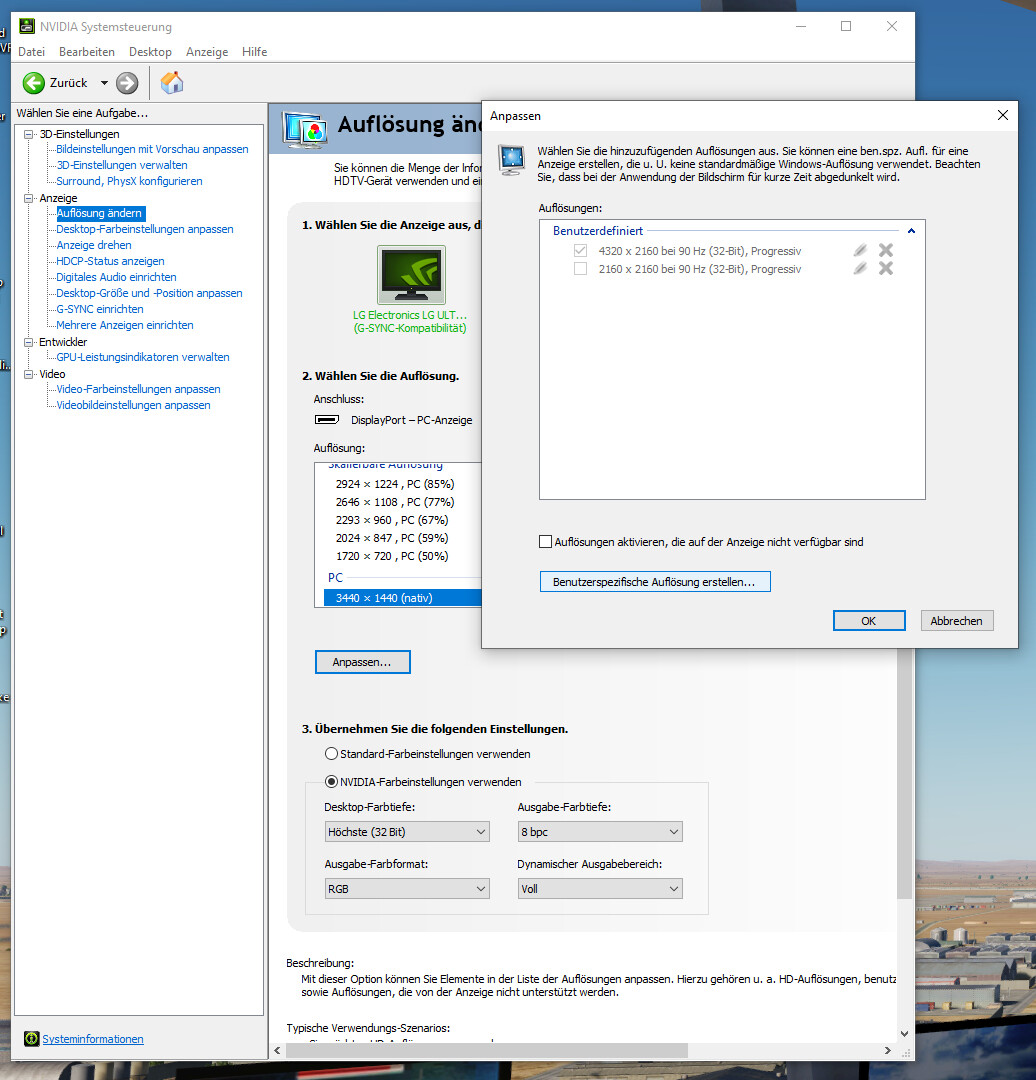Click the Anpassen... button

[x=362, y=662]
